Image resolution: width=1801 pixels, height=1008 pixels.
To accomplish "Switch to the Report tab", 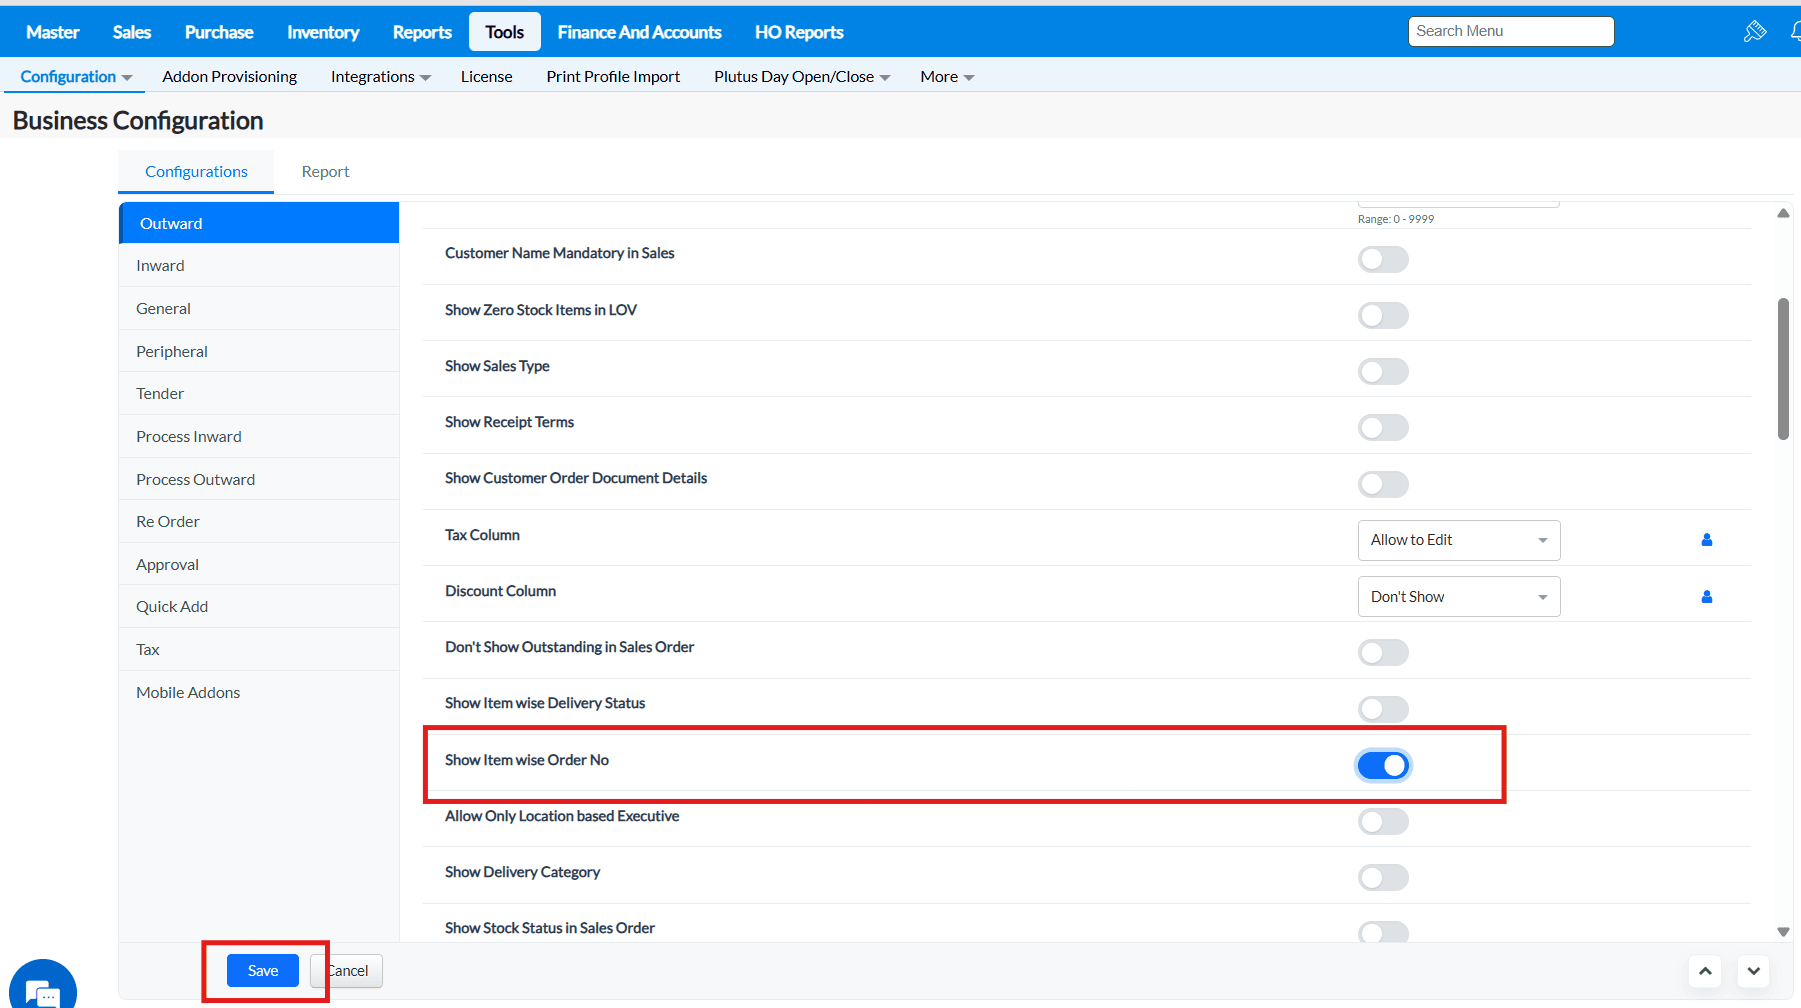I will 325,172.
